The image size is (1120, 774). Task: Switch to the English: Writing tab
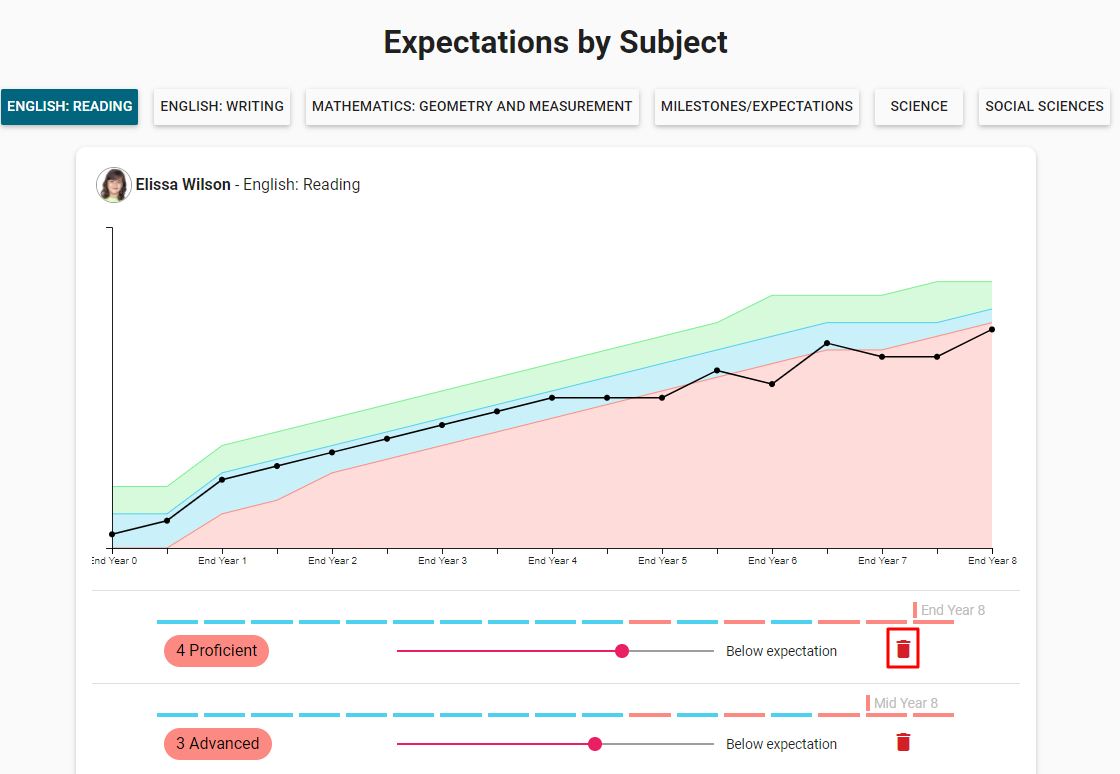click(222, 106)
